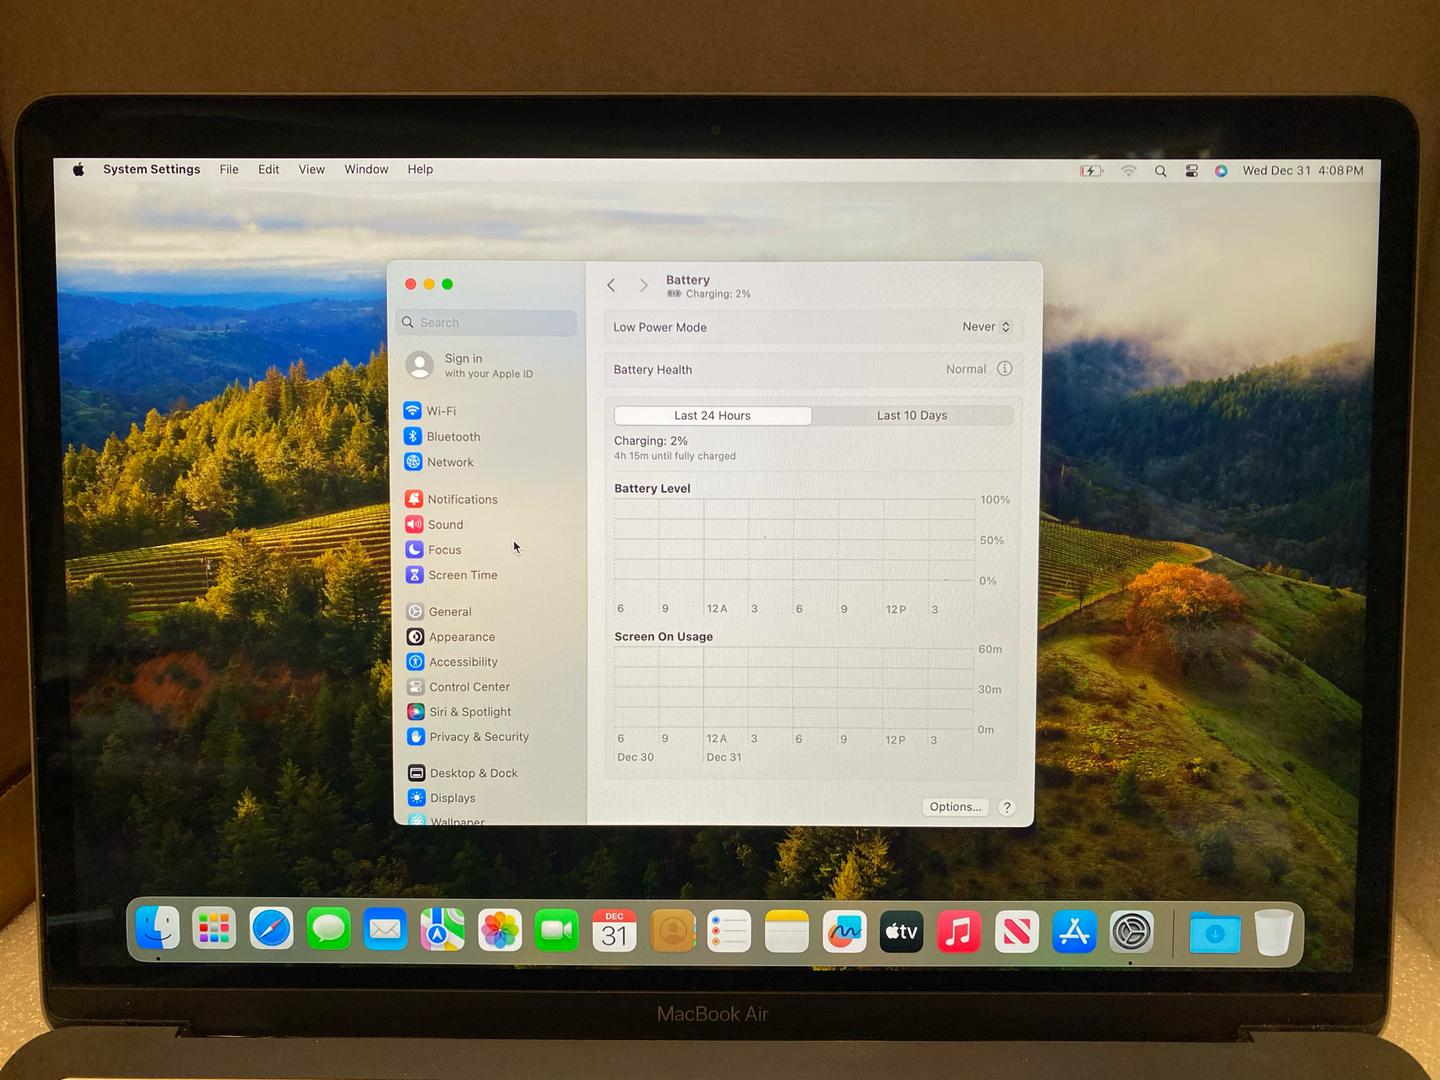Click the Options... button
This screenshot has width=1440, height=1080.
pos(955,807)
